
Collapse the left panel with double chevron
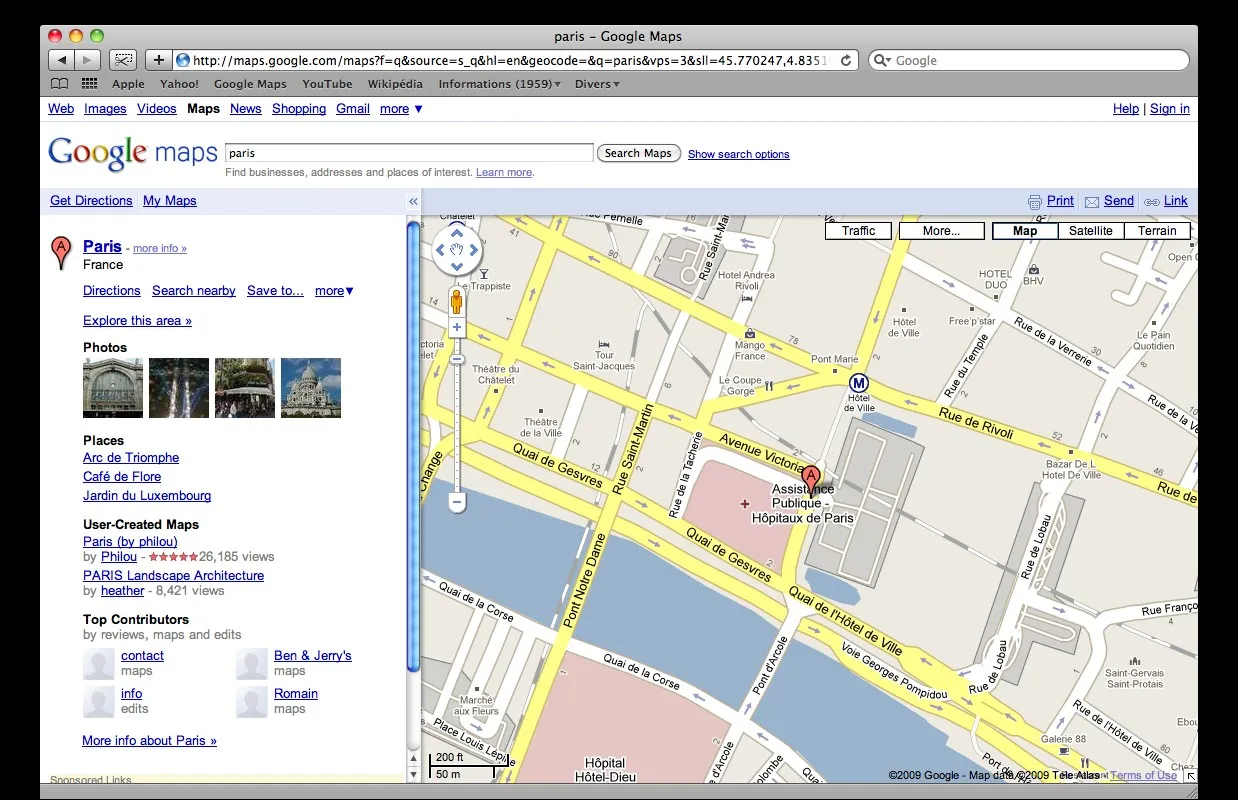(x=413, y=201)
